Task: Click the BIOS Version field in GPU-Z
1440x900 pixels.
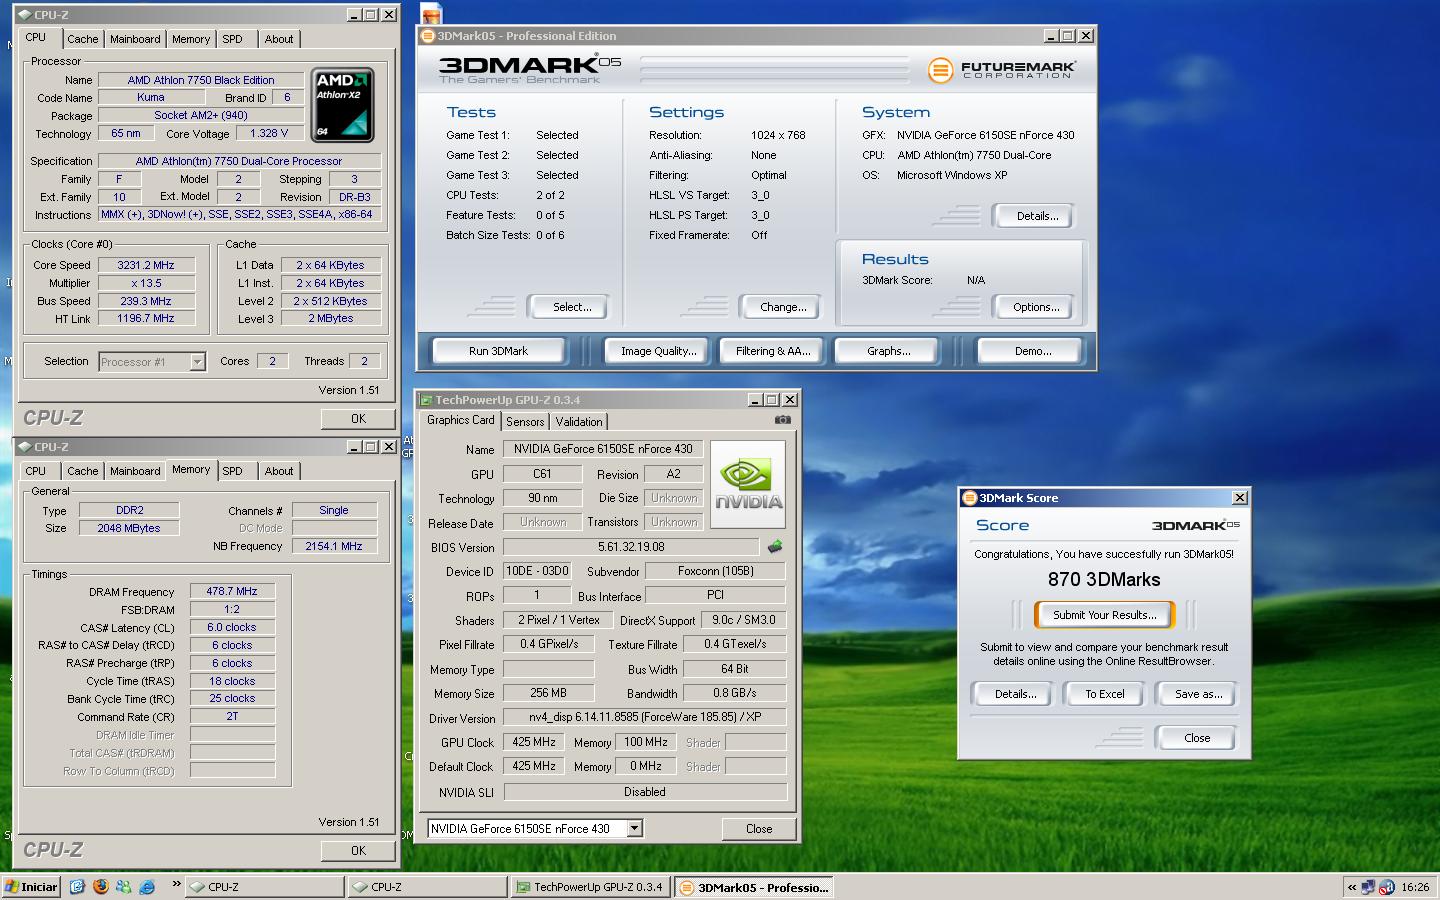Action: 631,547
